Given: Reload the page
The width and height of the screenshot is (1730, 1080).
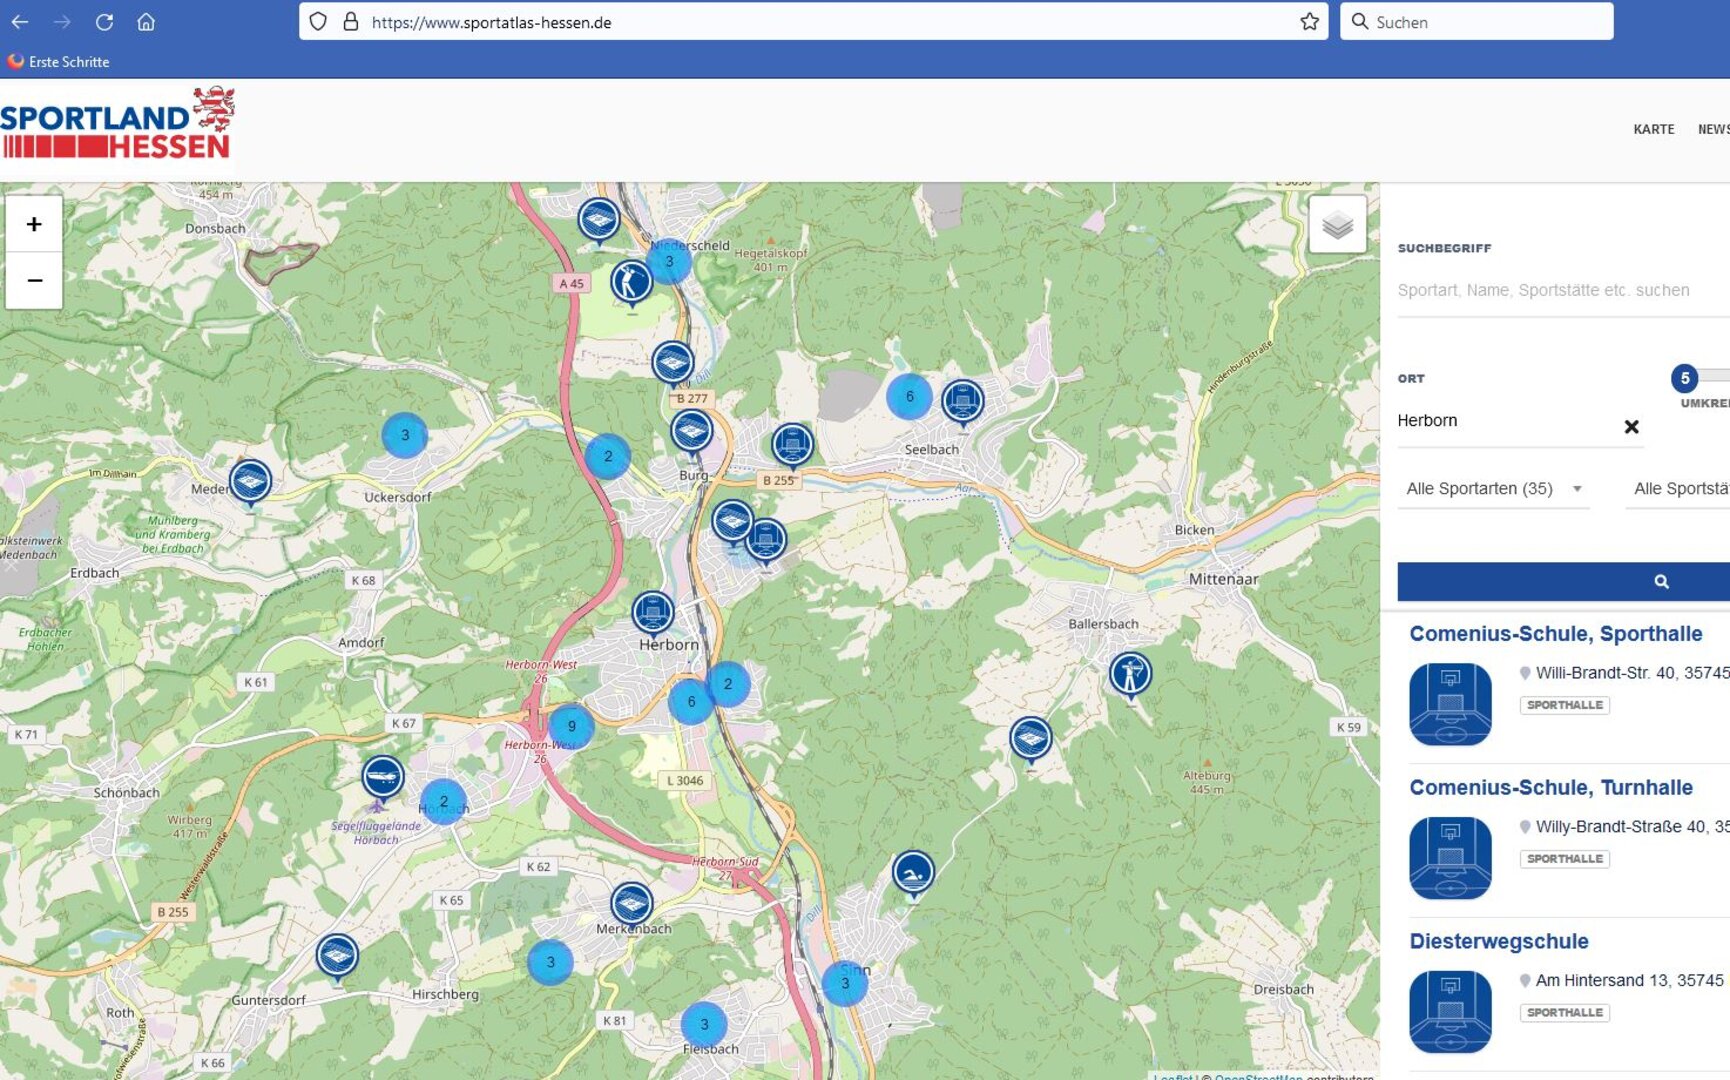Looking at the screenshot, I should tap(104, 21).
